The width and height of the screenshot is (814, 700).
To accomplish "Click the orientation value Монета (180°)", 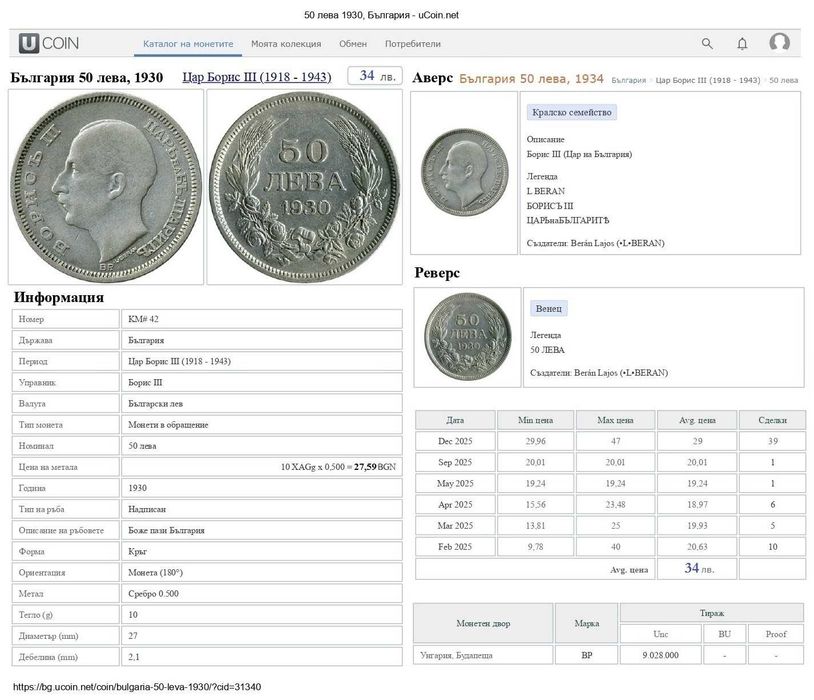I will (x=155, y=572).
